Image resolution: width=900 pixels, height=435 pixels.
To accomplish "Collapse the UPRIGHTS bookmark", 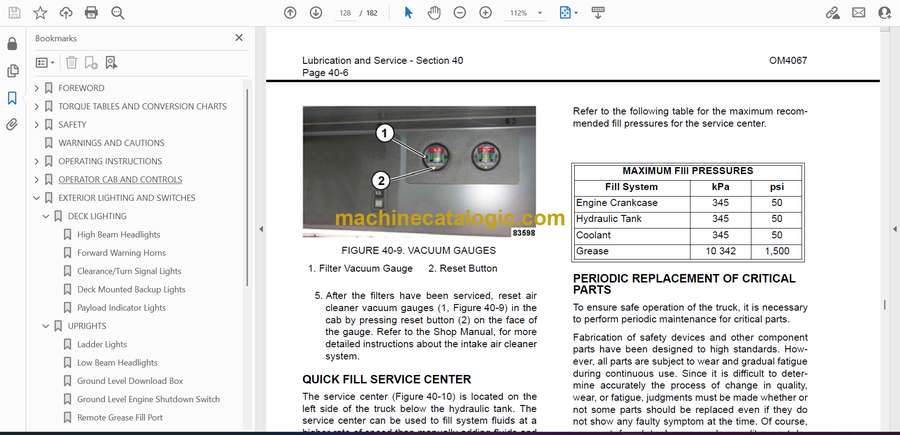I will (x=46, y=326).
